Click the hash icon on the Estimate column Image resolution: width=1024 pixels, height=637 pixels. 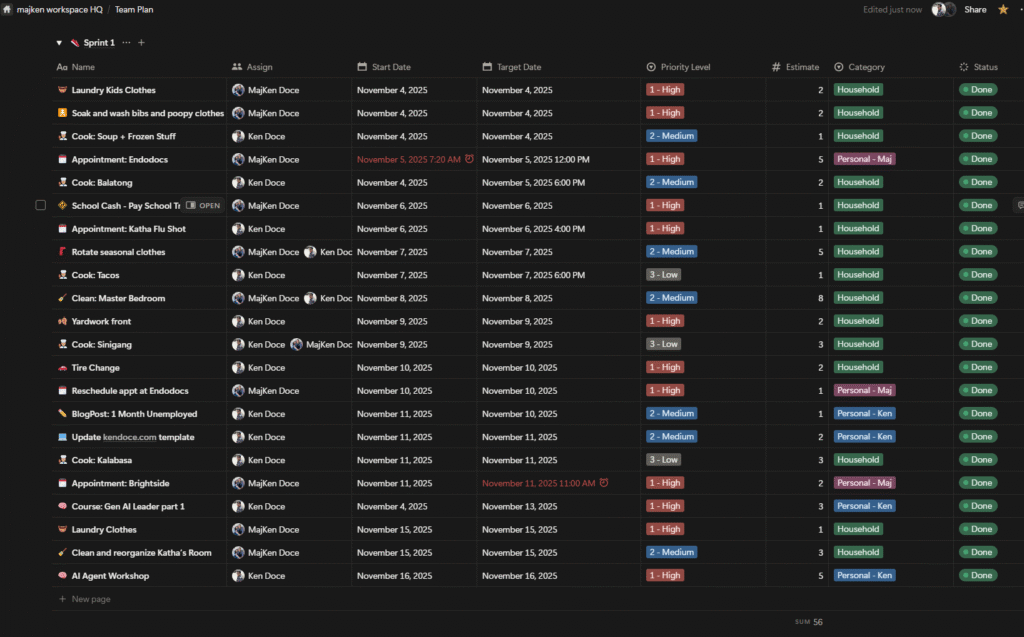(775, 66)
